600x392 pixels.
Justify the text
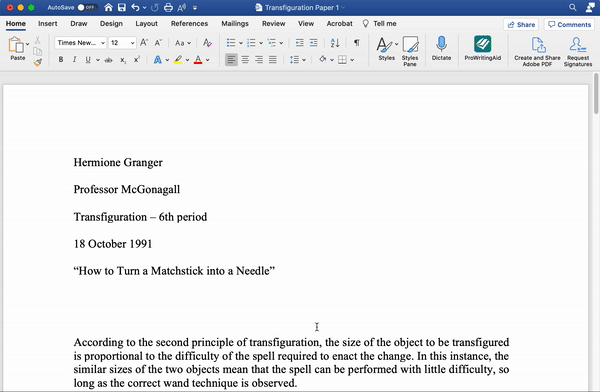(272, 60)
